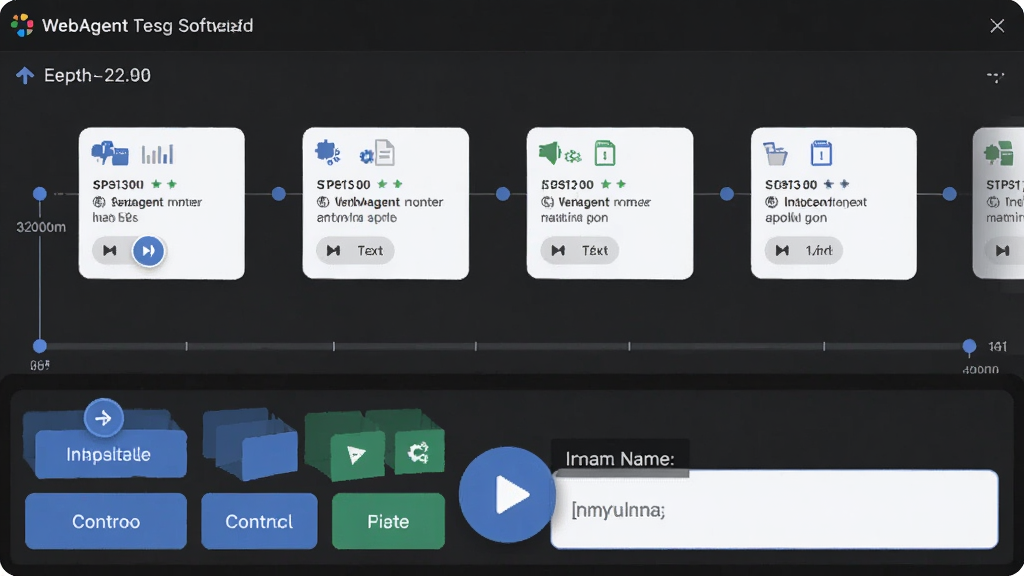Screen dimensions: 1024x576
Task: Focus the Imam Name input field
Action: click(x=775, y=509)
